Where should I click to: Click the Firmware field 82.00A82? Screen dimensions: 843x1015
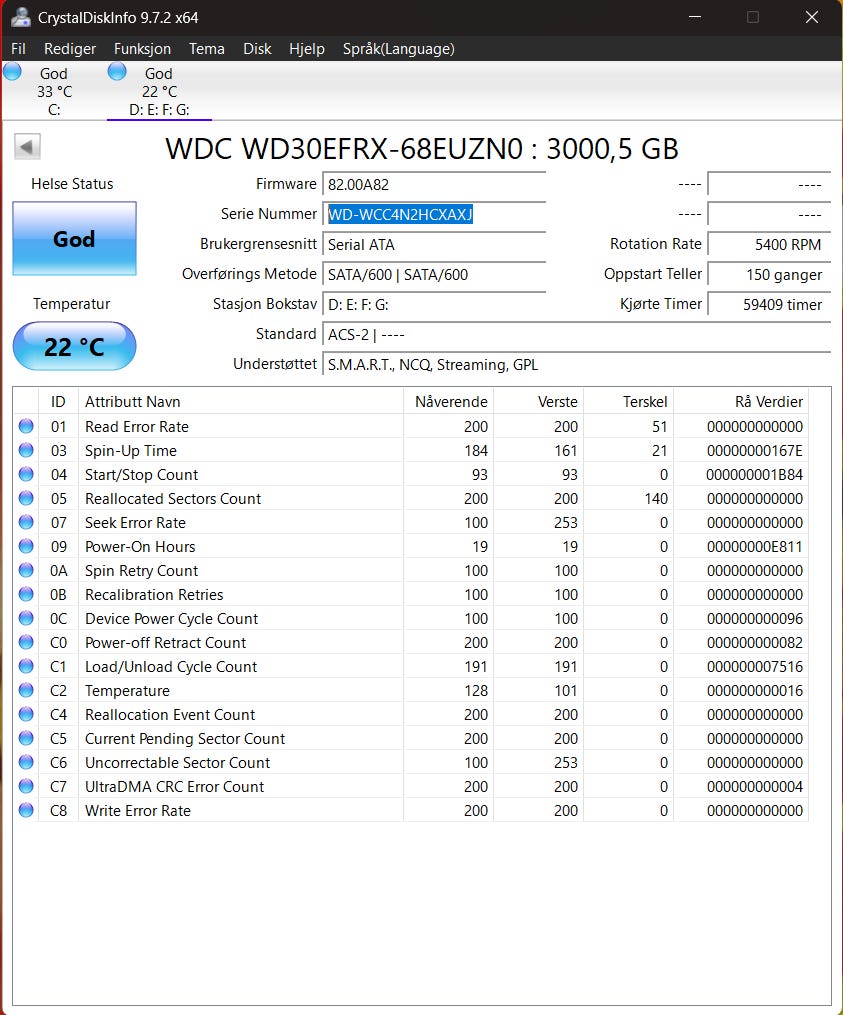tap(434, 184)
